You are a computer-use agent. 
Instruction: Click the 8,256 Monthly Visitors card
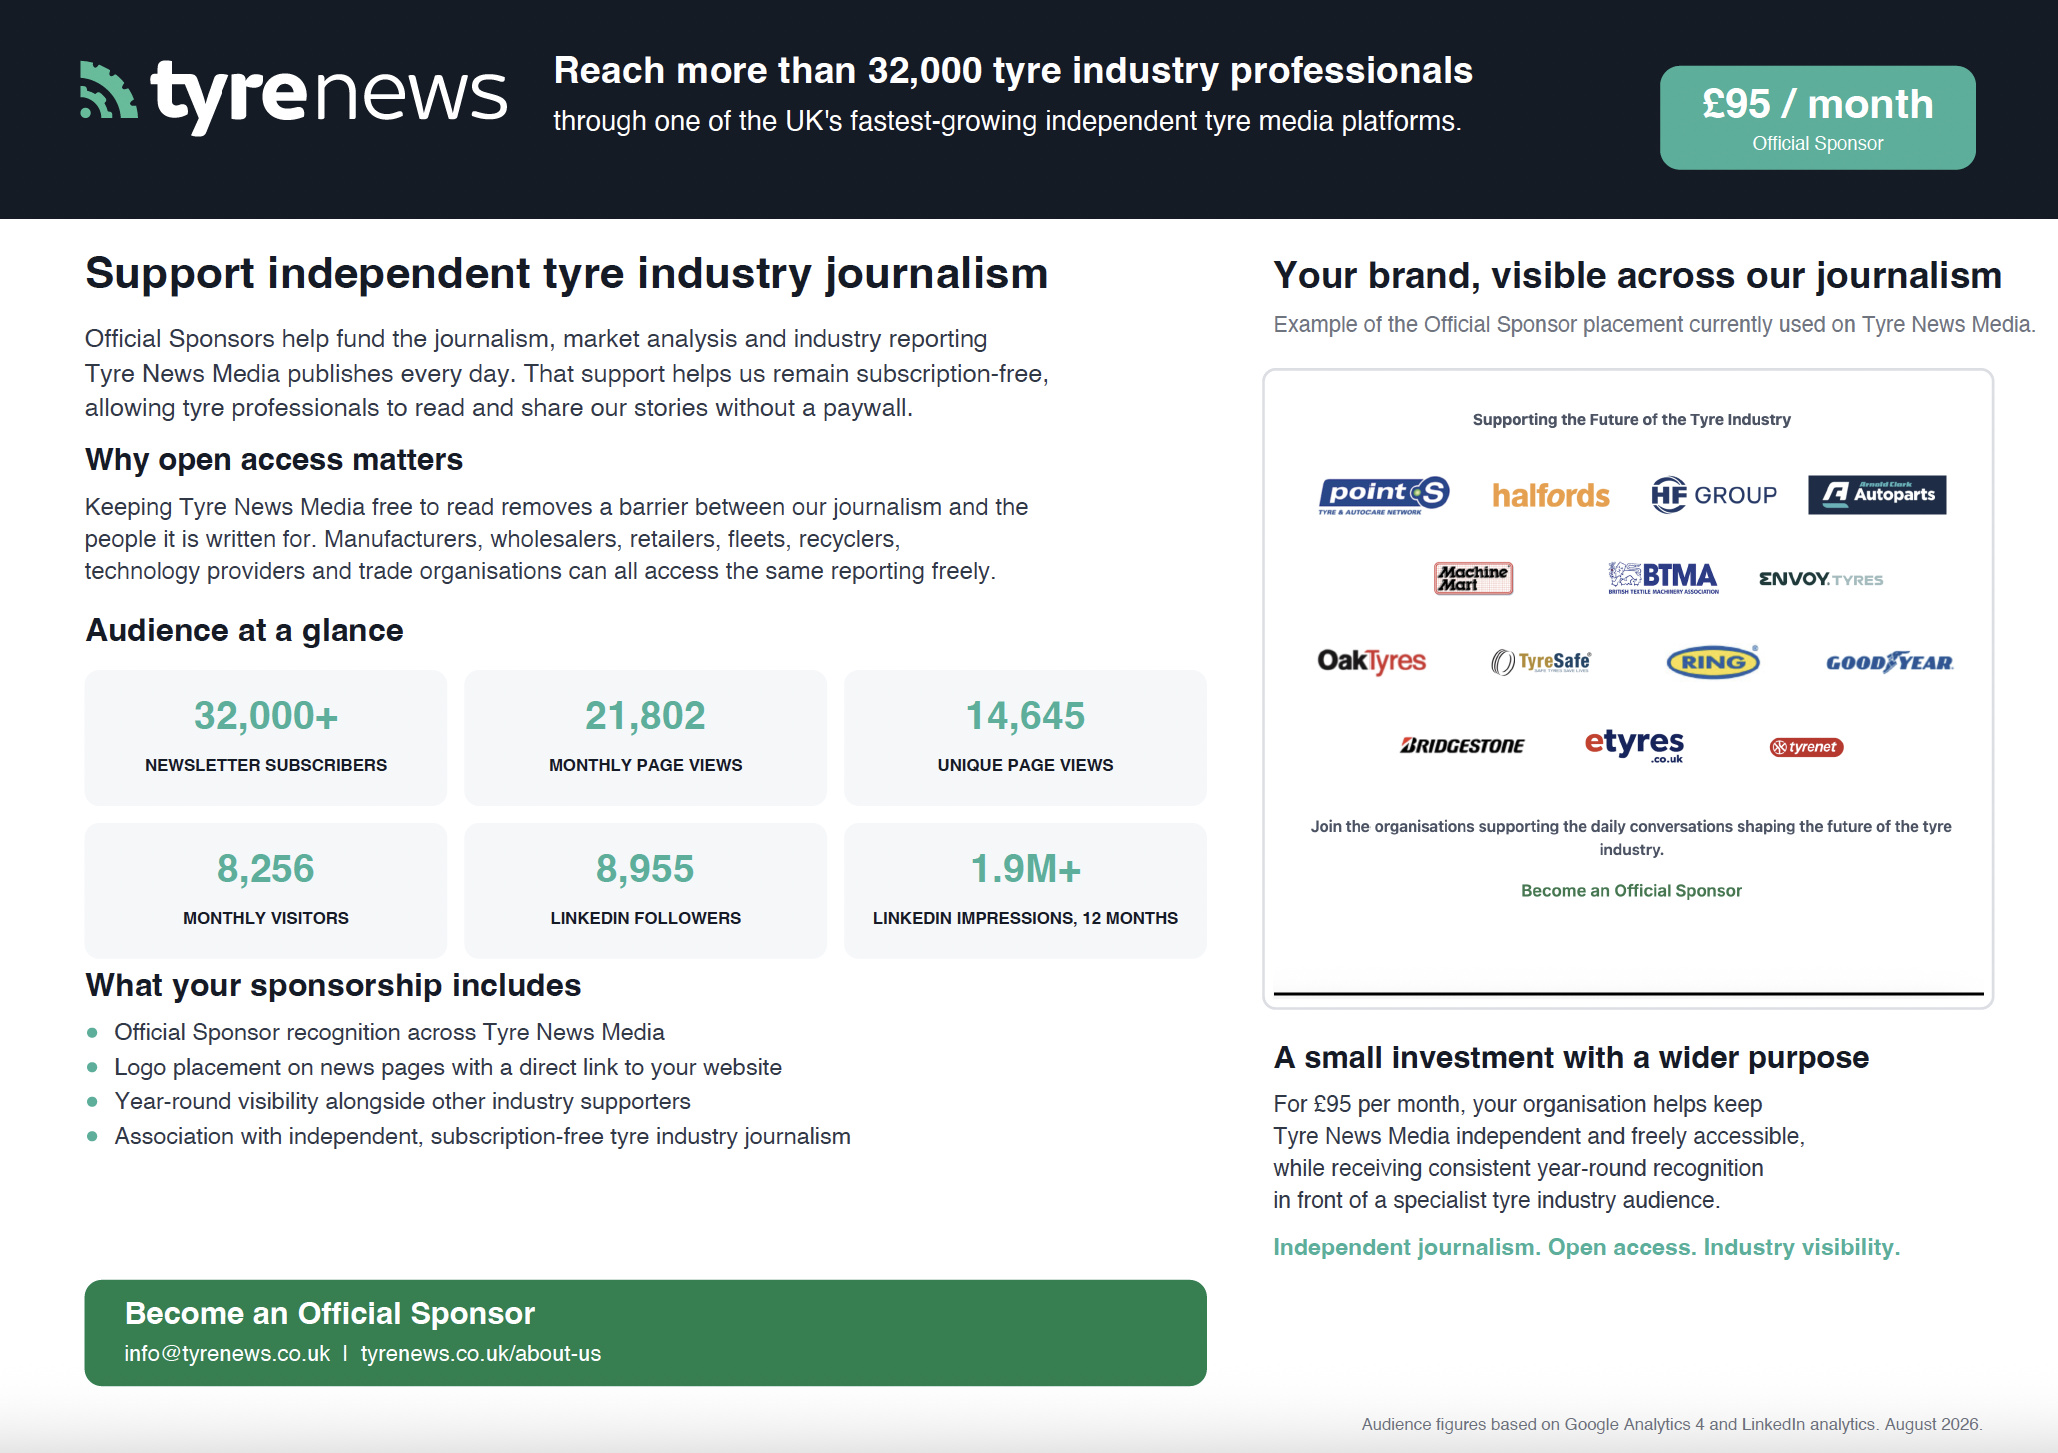(266, 891)
